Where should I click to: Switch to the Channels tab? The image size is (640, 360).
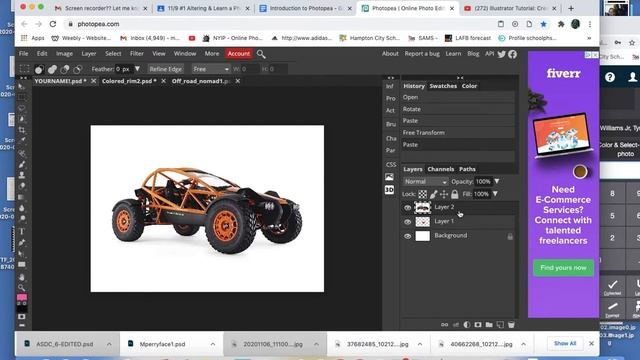tap(440, 169)
